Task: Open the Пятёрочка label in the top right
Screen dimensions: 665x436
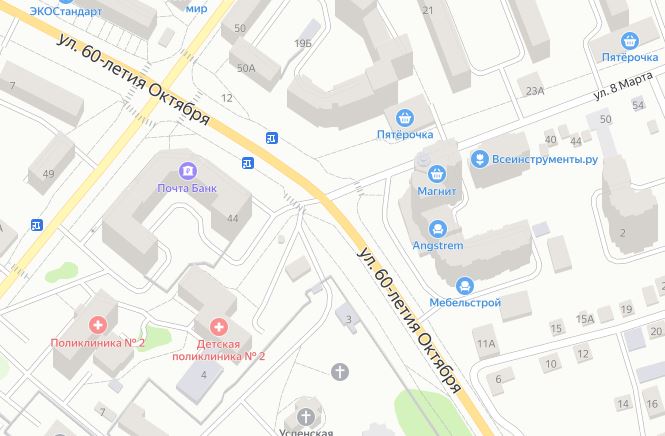Action: 630,57
